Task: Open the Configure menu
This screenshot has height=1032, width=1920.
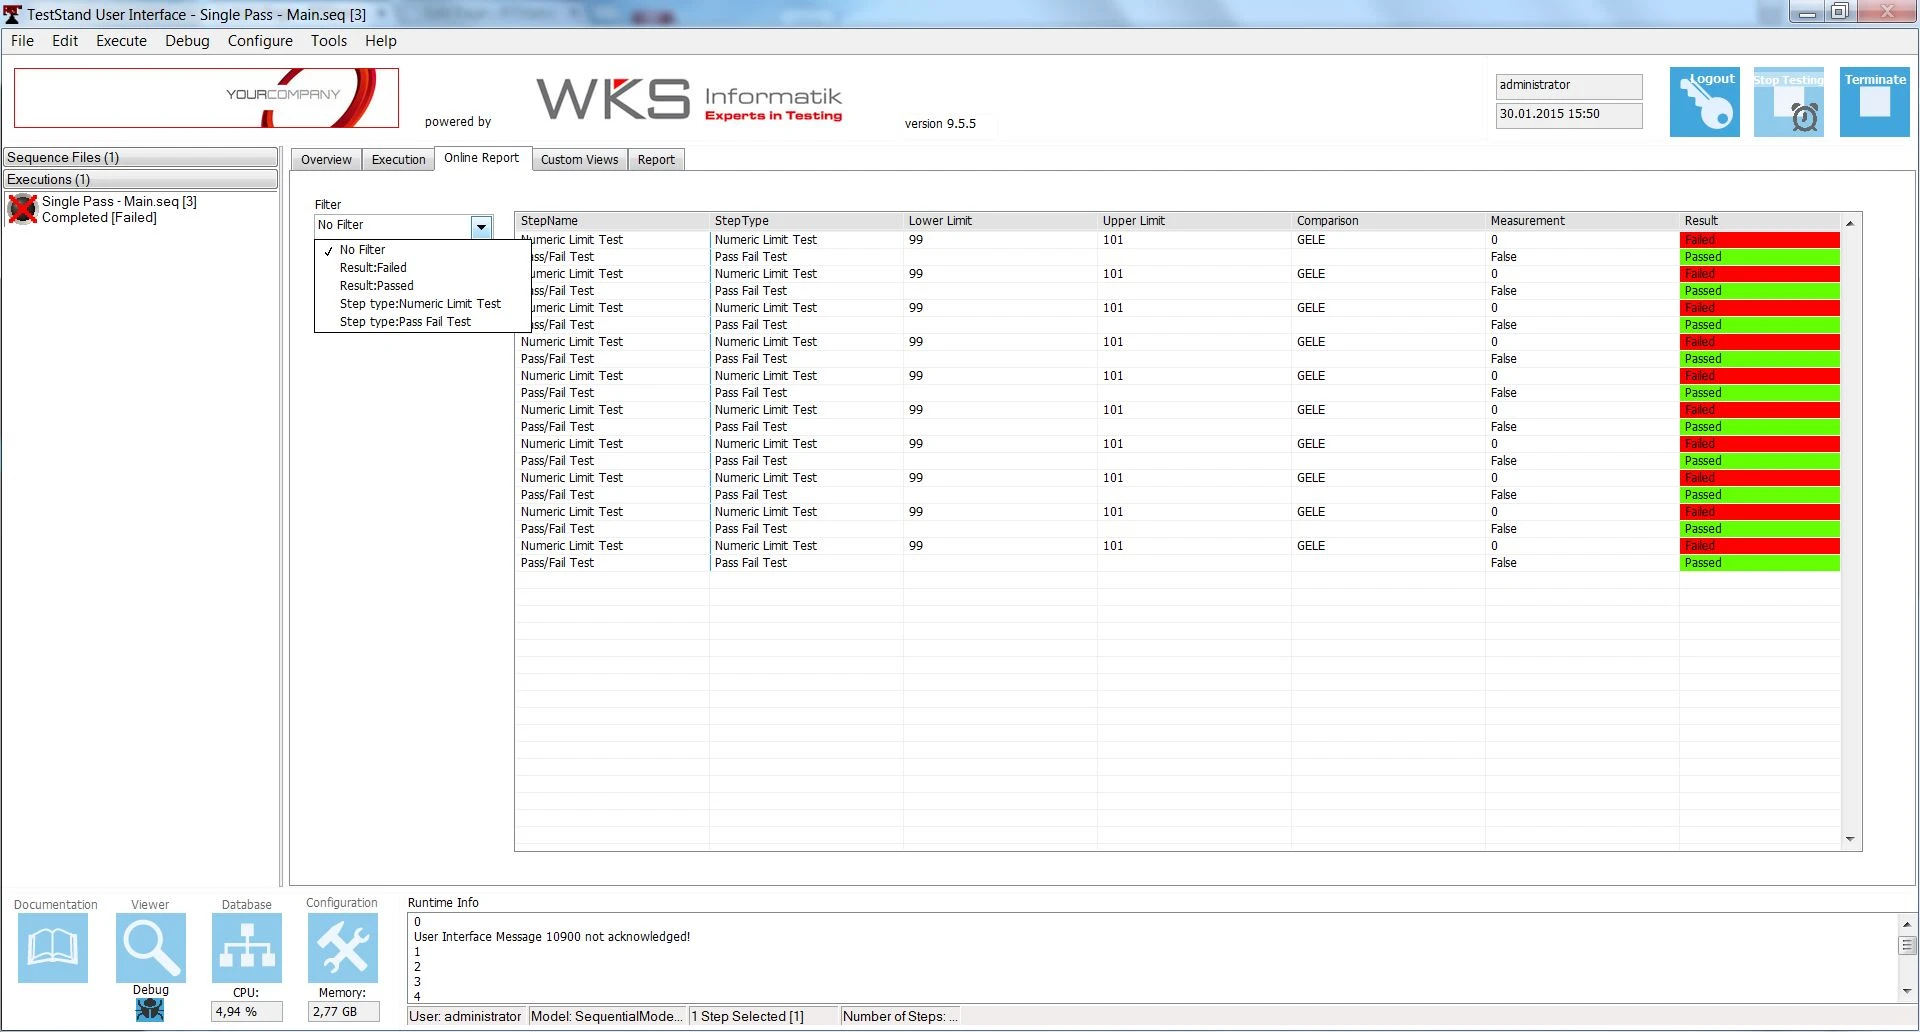Action: [x=260, y=41]
